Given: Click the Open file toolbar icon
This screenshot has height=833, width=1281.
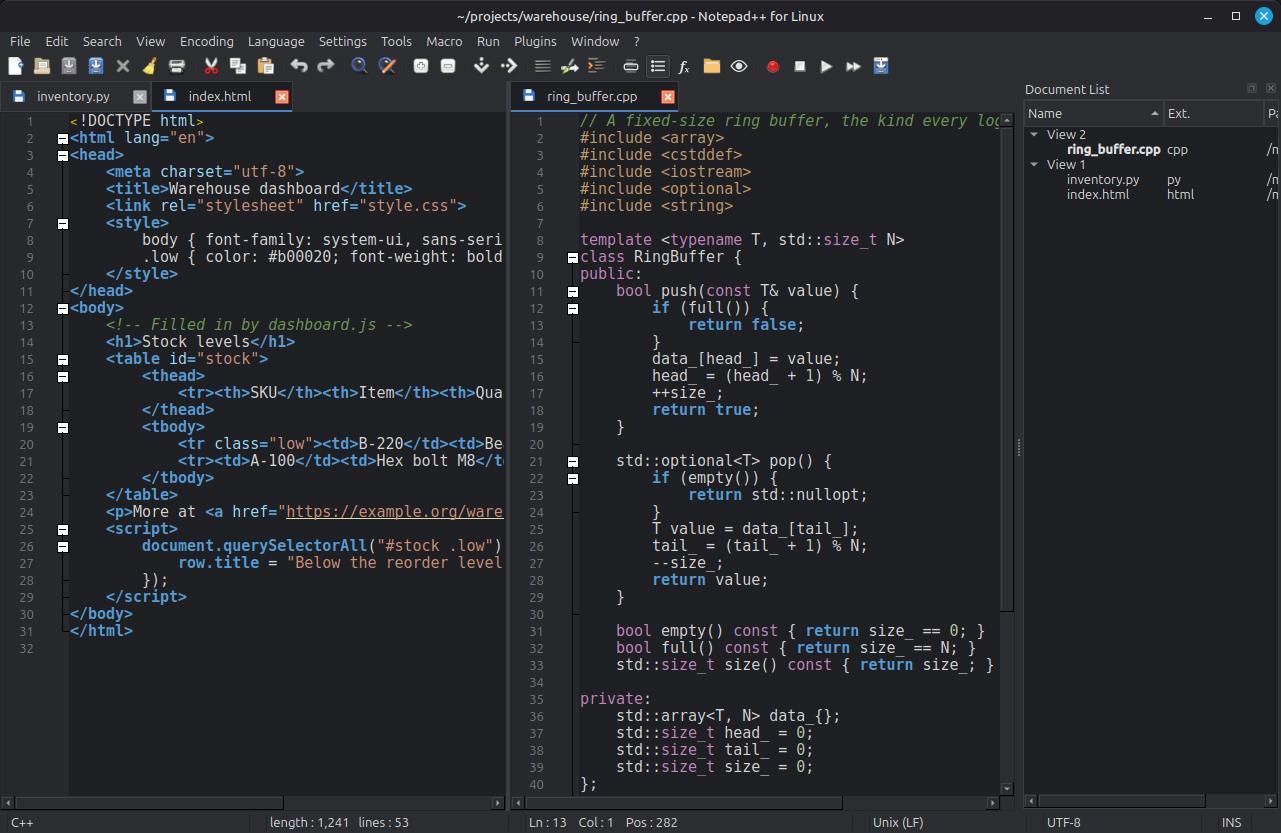Looking at the screenshot, I should [42, 66].
